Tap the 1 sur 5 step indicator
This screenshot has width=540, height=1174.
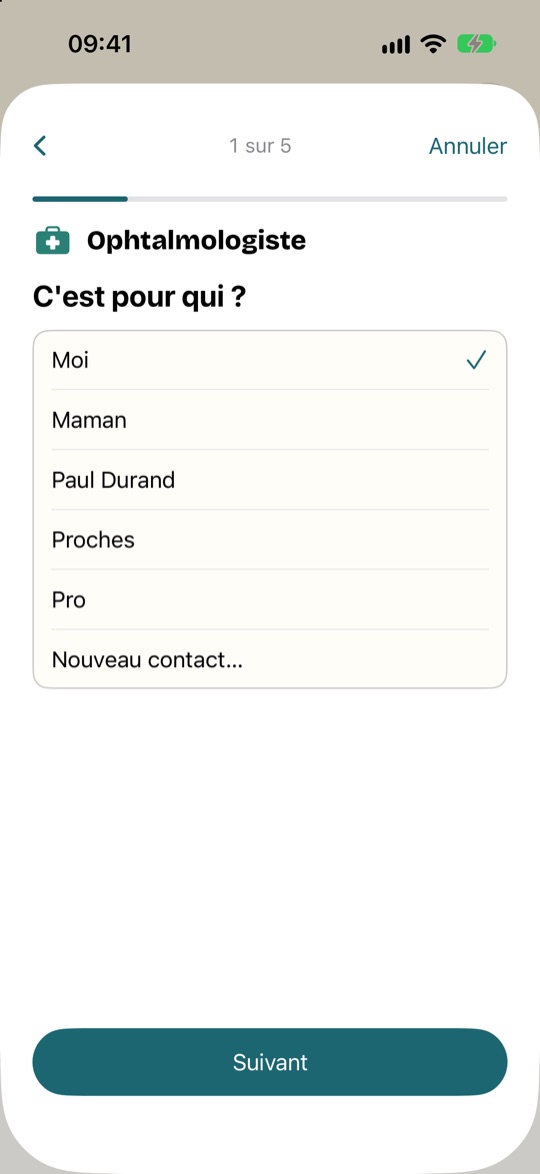pyautogui.click(x=260, y=145)
